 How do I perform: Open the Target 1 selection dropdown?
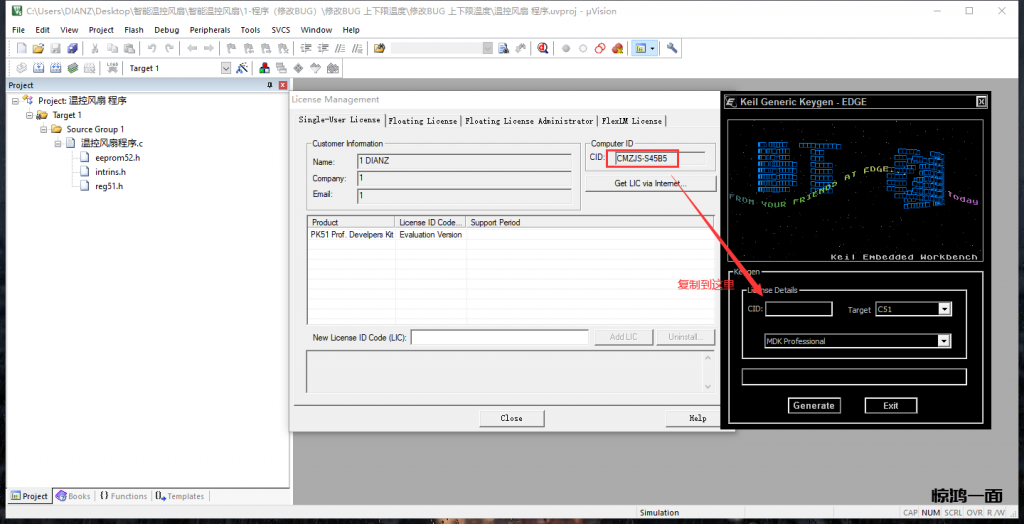[225, 68]
